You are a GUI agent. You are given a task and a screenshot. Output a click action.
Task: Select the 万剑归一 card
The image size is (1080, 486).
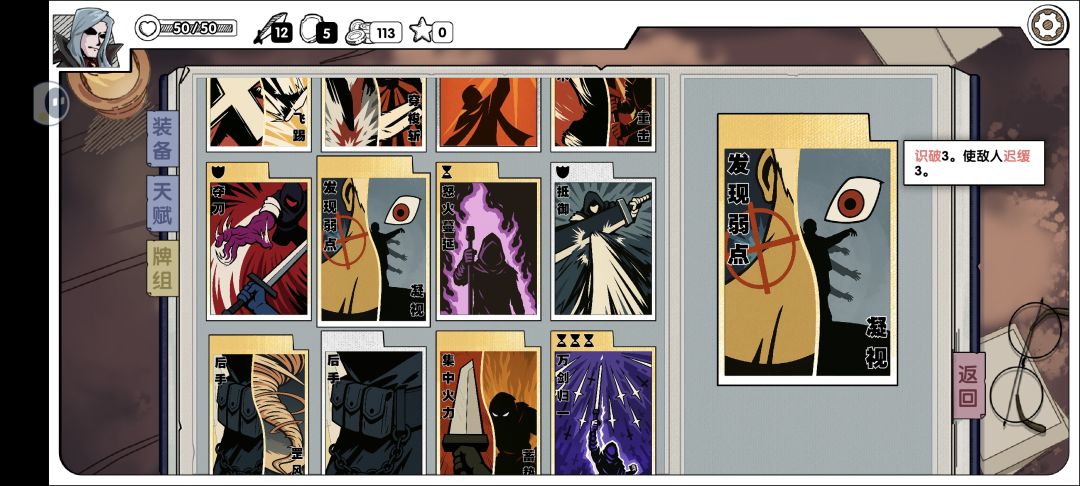[603, 404]
